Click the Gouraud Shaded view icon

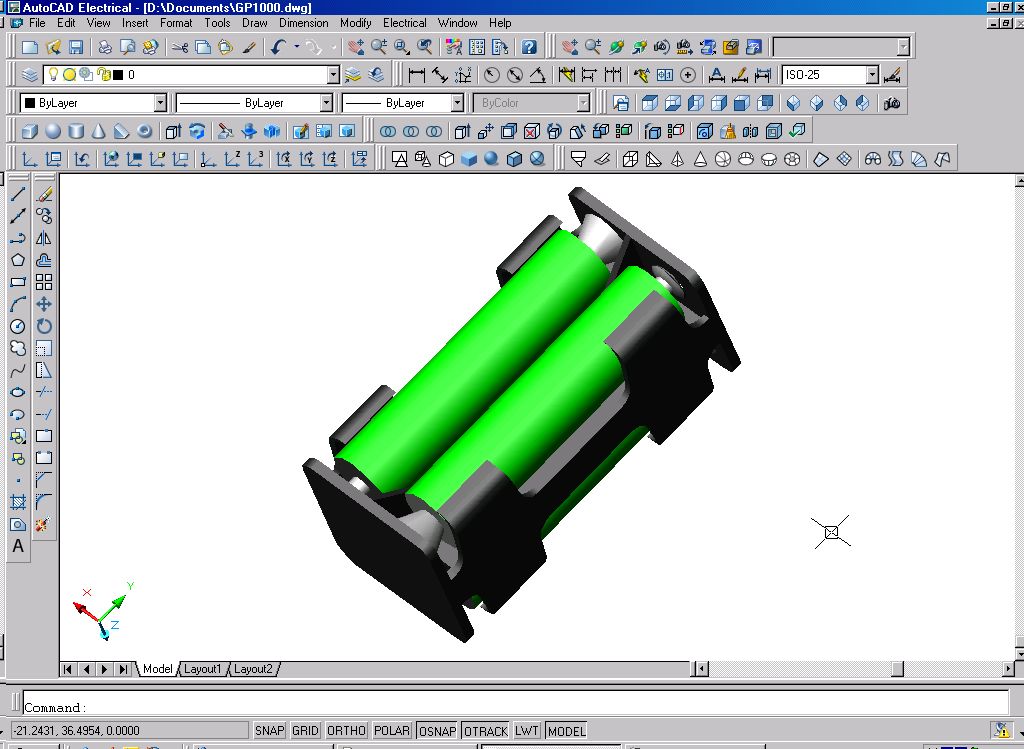click(x=491, y=159)
